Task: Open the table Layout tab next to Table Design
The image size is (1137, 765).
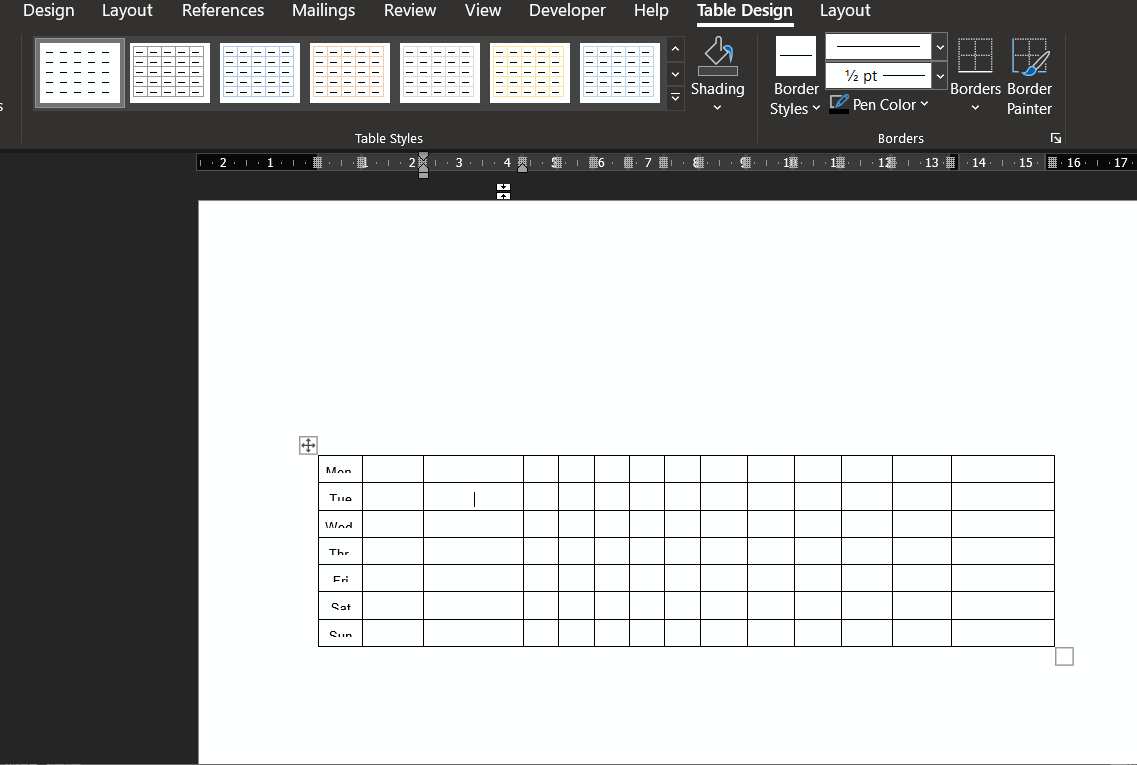Action: [845, 11]
